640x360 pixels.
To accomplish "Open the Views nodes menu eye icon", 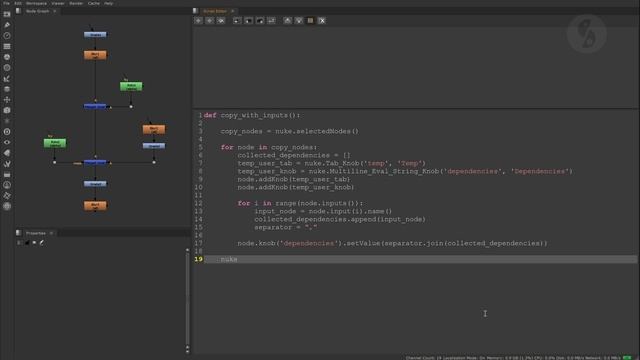I will point(7,142).
